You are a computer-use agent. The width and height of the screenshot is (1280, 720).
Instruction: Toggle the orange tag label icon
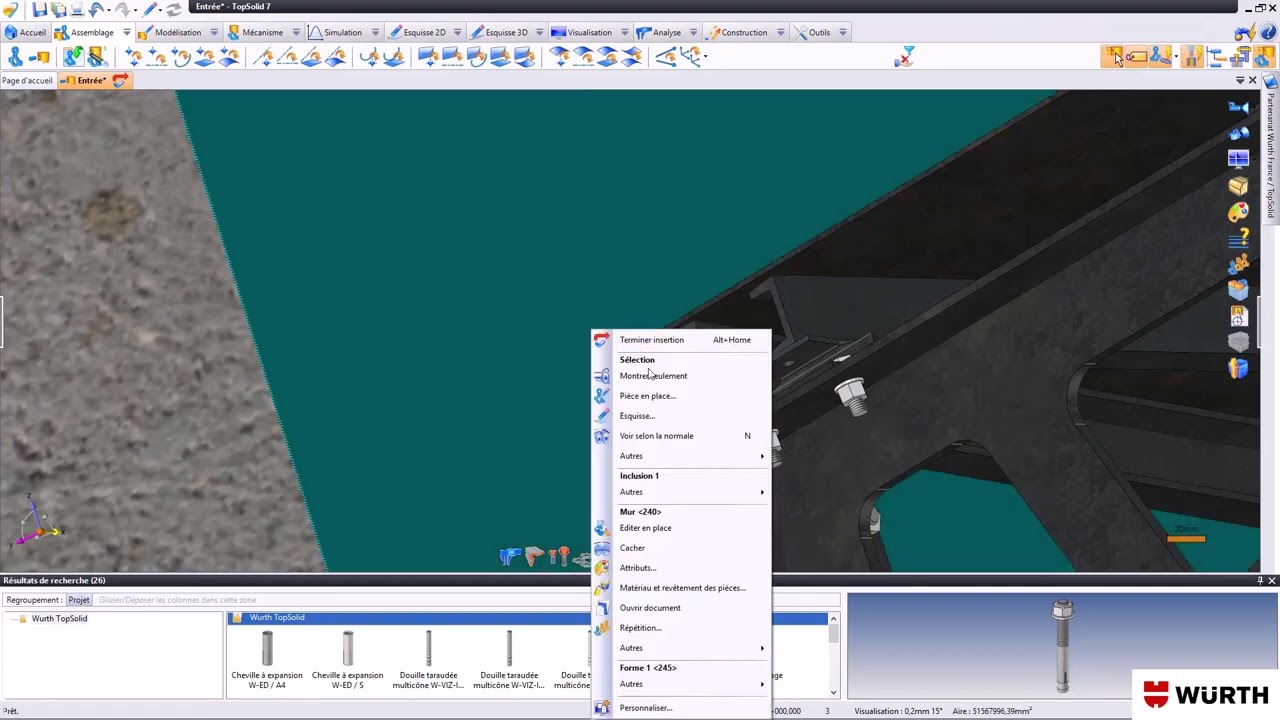pos(1137,57)
